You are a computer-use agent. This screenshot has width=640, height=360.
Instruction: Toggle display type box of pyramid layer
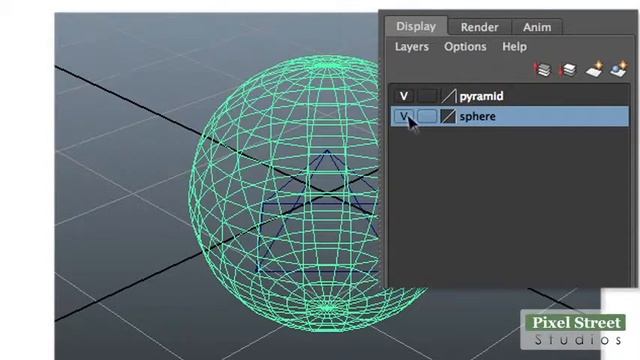pos(427,96)
